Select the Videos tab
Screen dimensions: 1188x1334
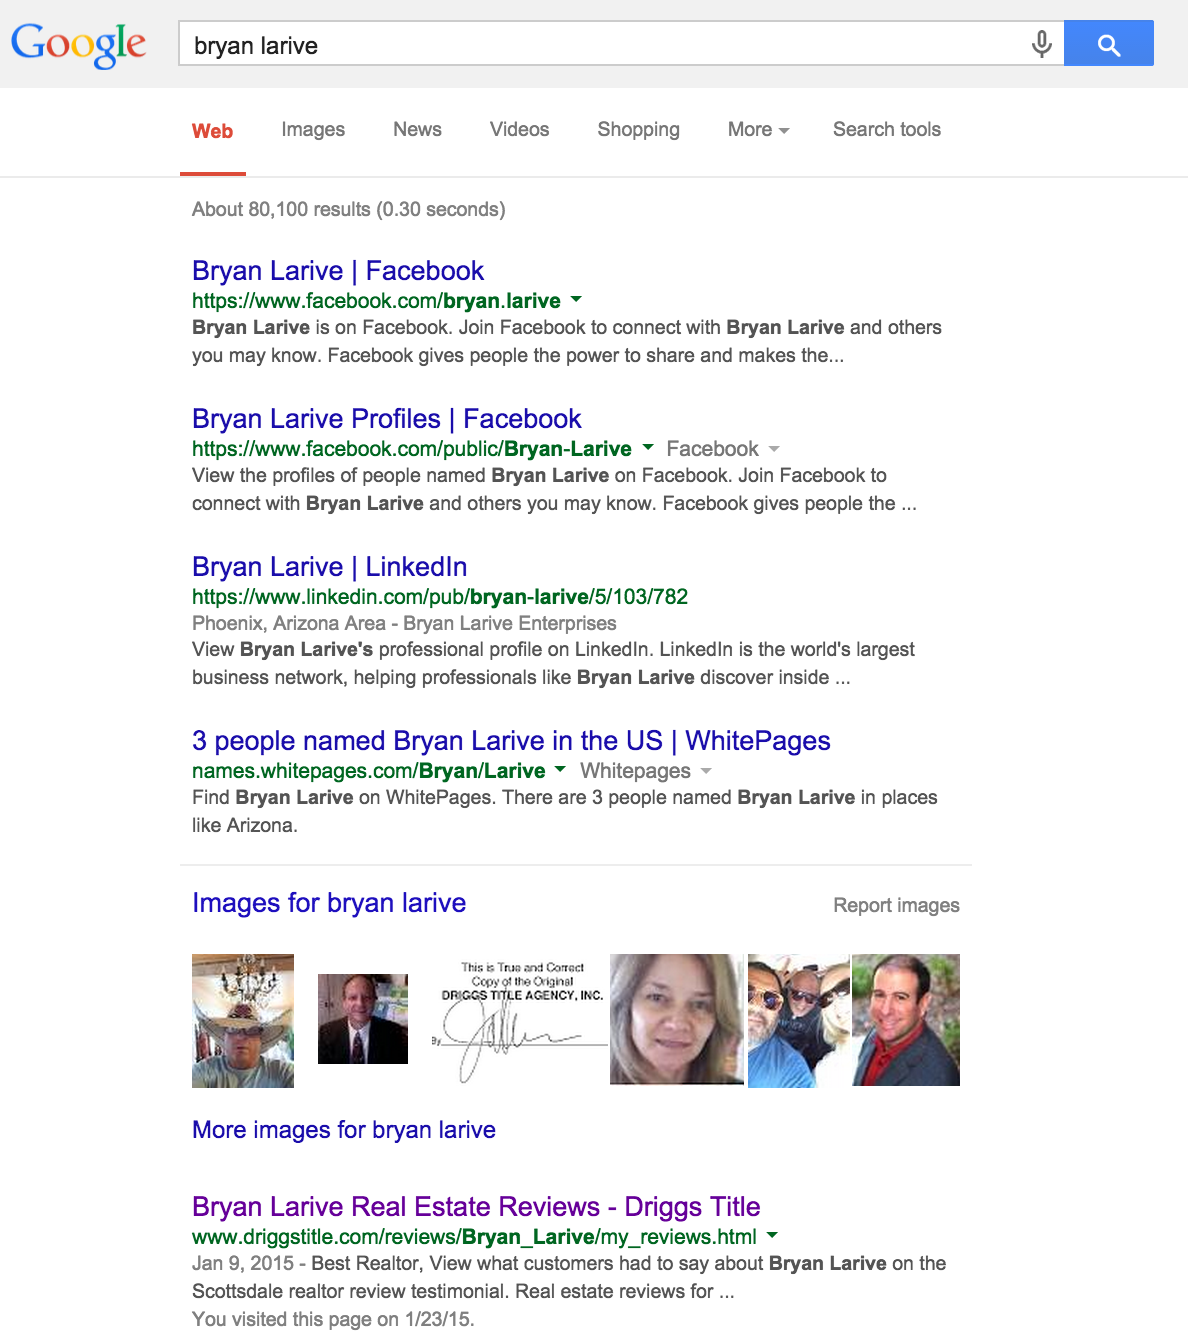pyautogui.click(x=519, y=130)
